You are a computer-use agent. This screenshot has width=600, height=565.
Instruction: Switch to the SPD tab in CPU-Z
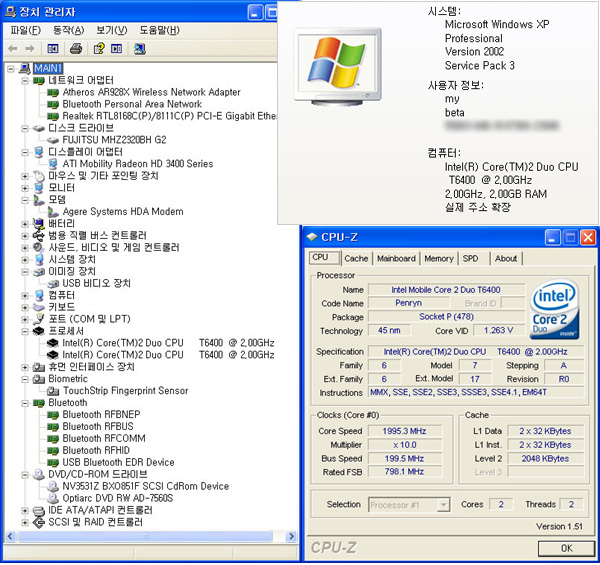(x=470, y=259)
